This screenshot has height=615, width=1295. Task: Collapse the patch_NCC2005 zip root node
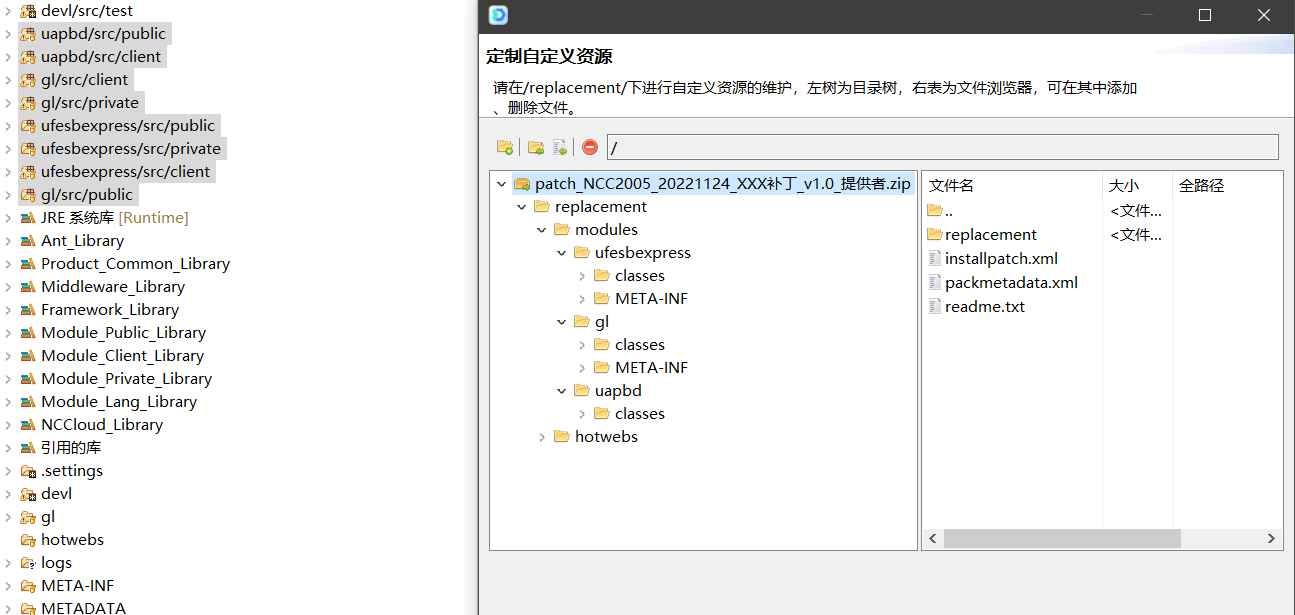tap(502, 184)
